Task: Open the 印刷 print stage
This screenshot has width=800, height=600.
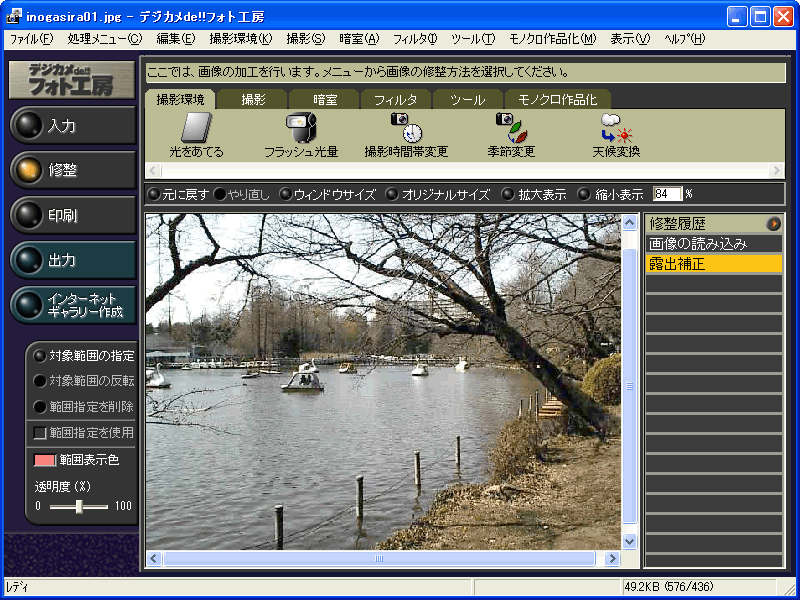Action: (x=73, y=215)
